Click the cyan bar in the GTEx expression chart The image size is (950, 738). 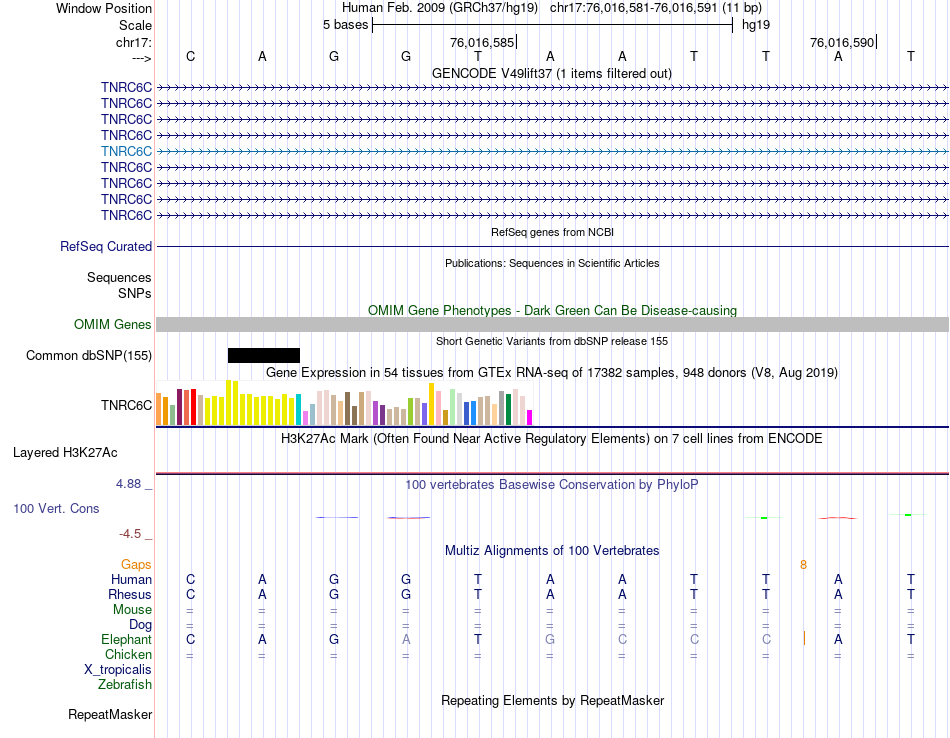pos(298,410)
